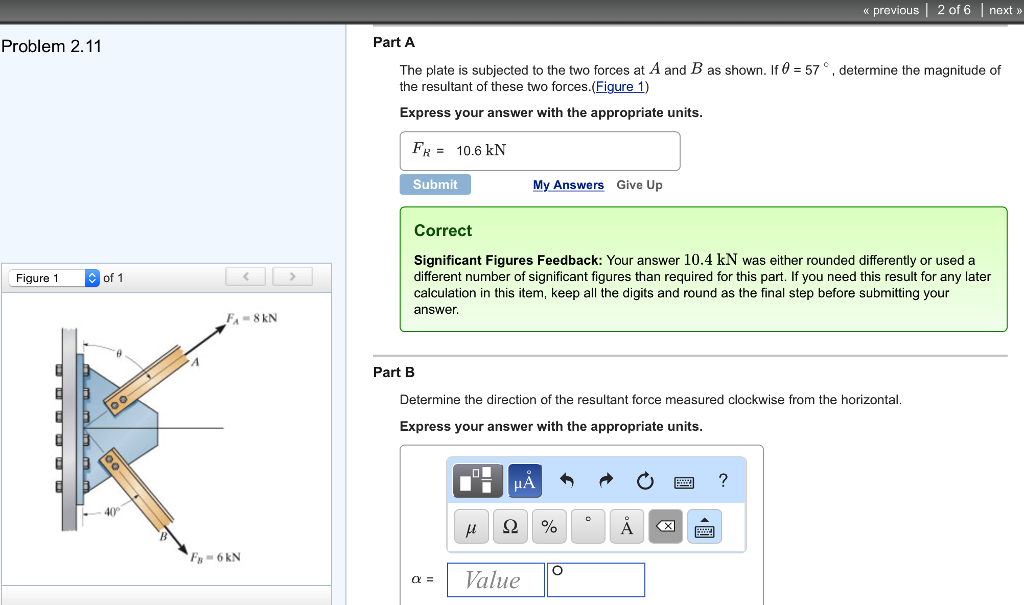1024x605 pixels.
Task: Go to the previous problem
Action: pos(891,10)
